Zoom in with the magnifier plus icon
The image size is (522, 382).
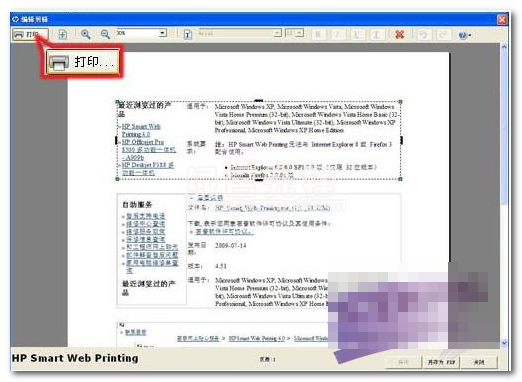tap(85, 34)
